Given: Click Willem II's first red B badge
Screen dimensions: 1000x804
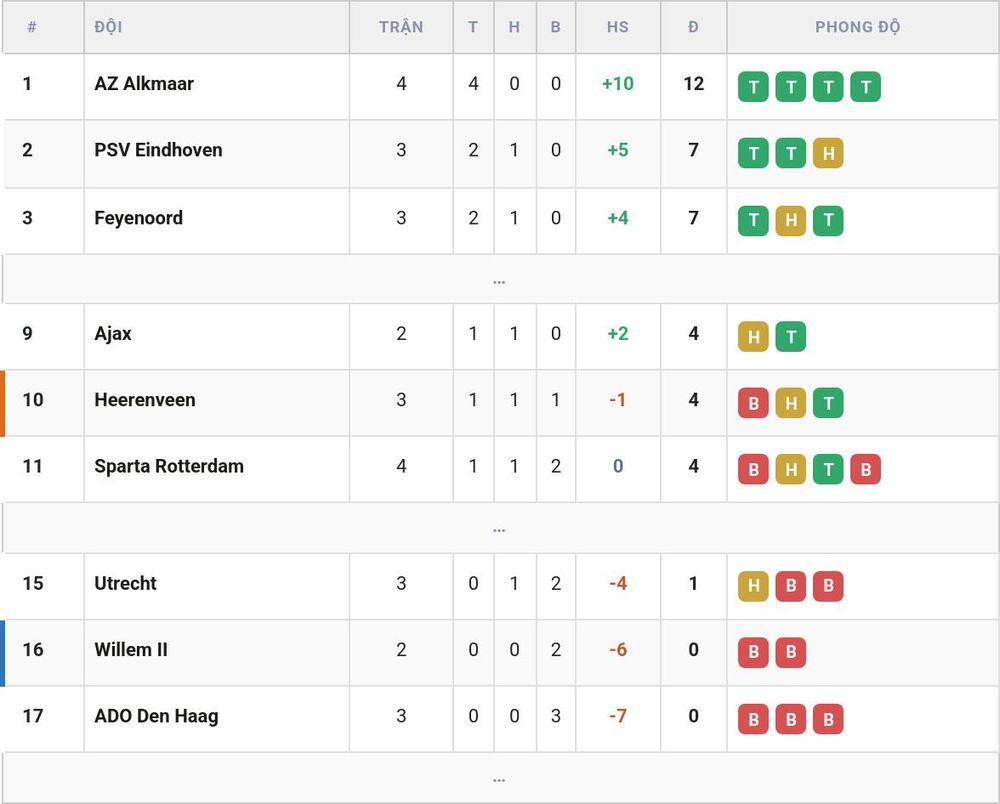Looking at the screenshot, I should coord(753,652).
